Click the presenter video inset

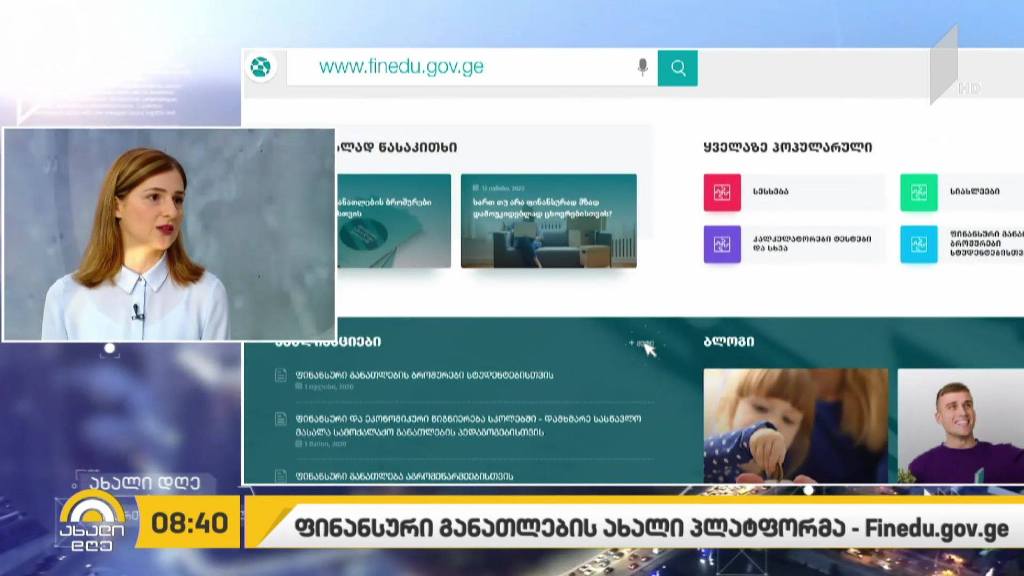point(170,234)
